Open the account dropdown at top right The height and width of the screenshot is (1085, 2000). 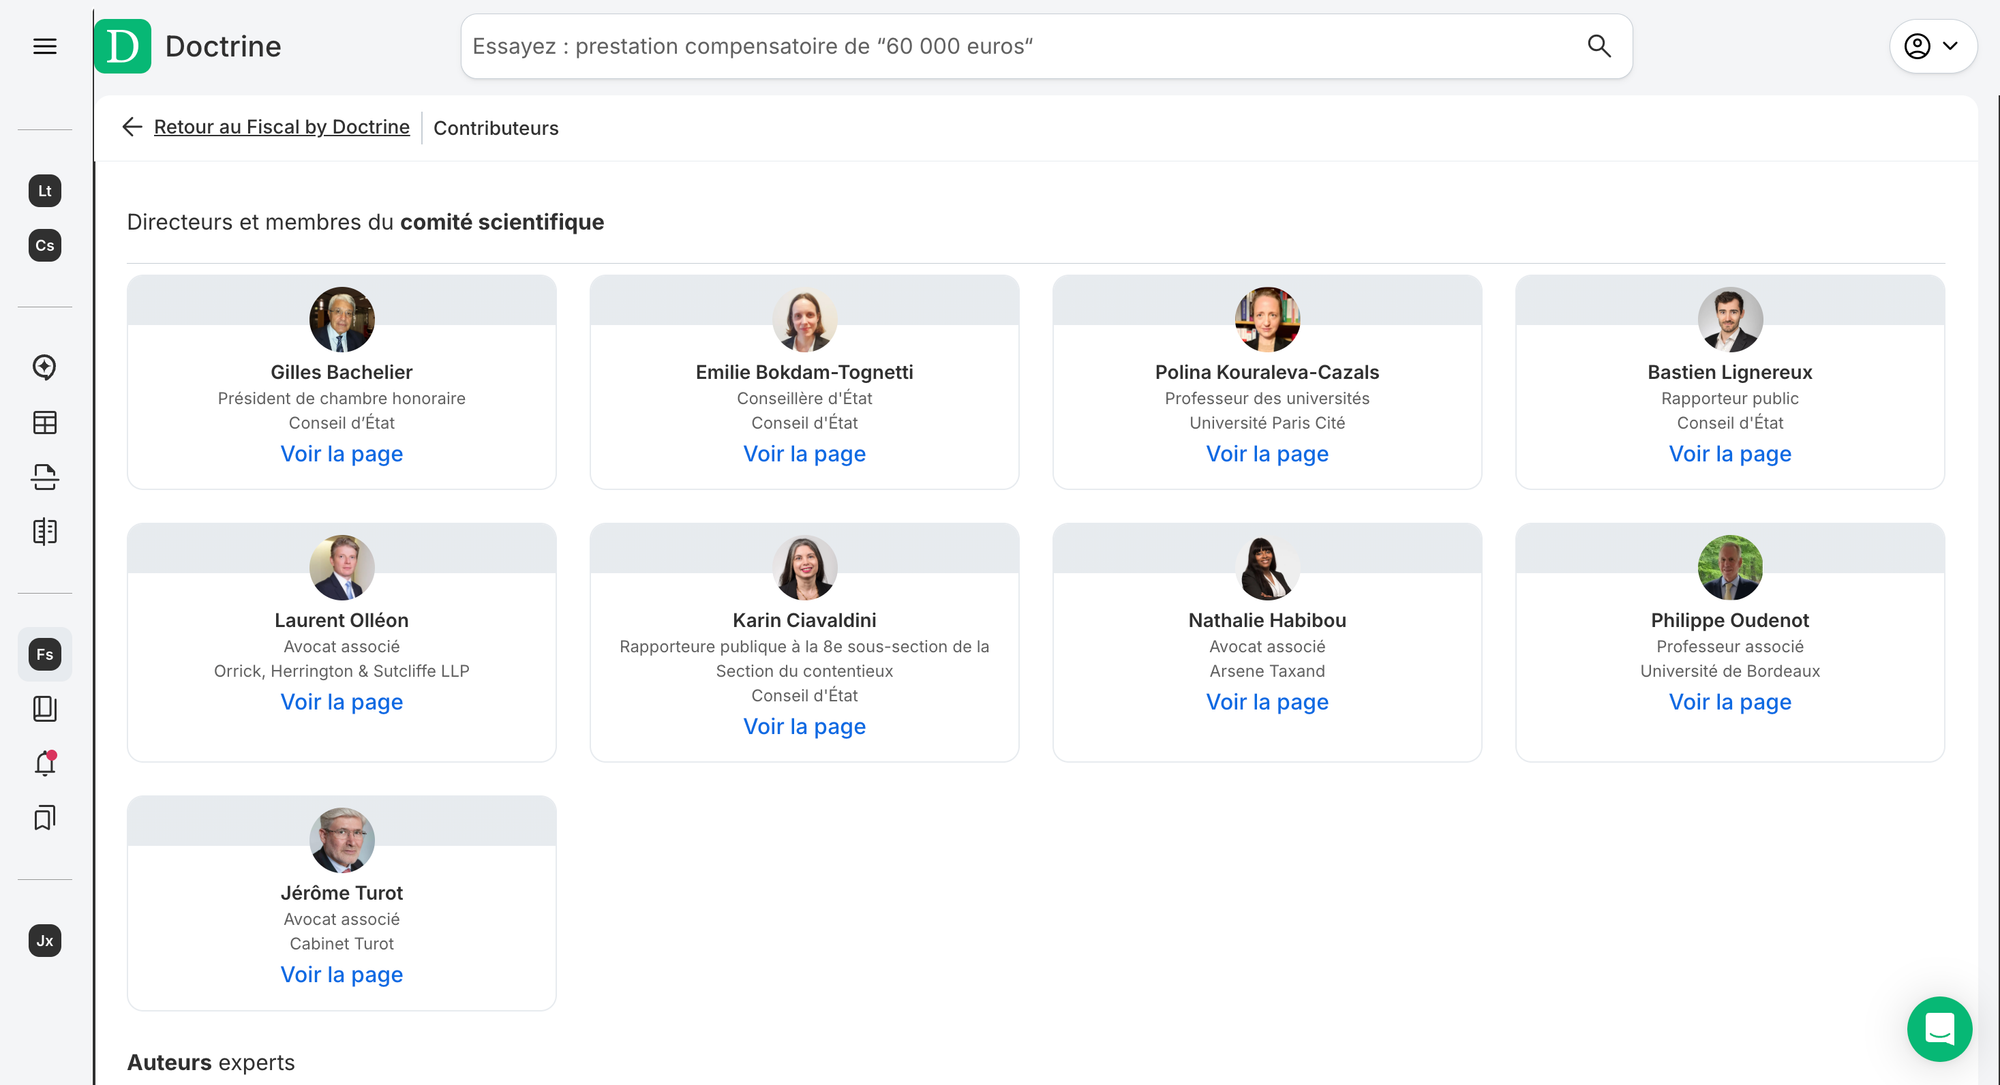tap(1915, 46)
